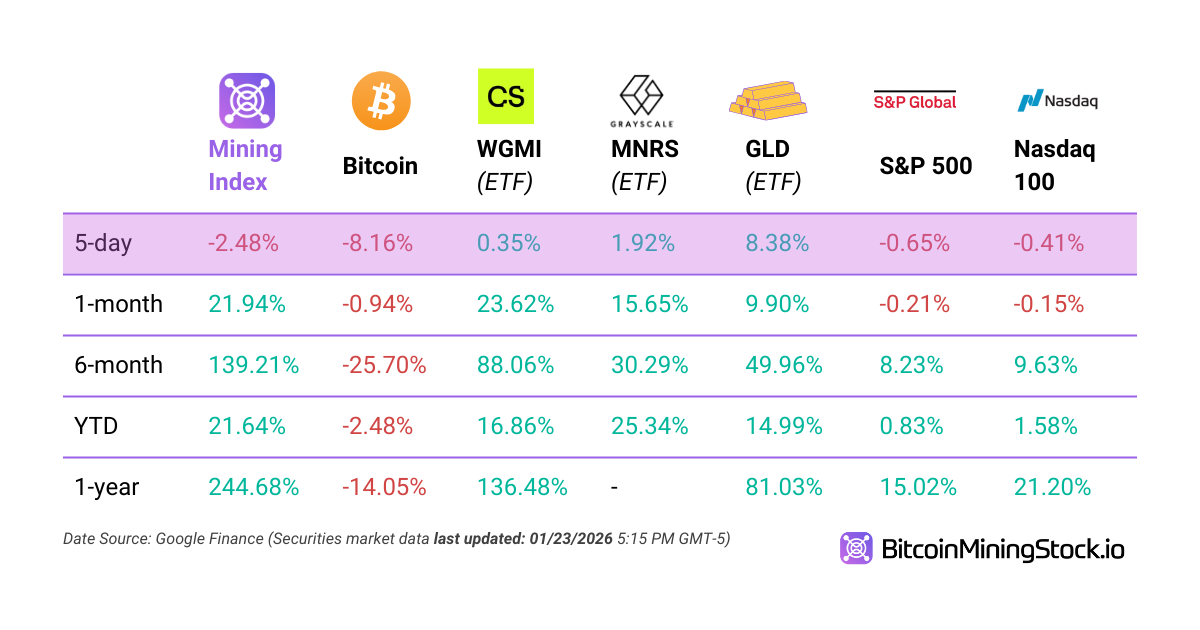Click the Grayscale logo above MNRS

[642, 102]
